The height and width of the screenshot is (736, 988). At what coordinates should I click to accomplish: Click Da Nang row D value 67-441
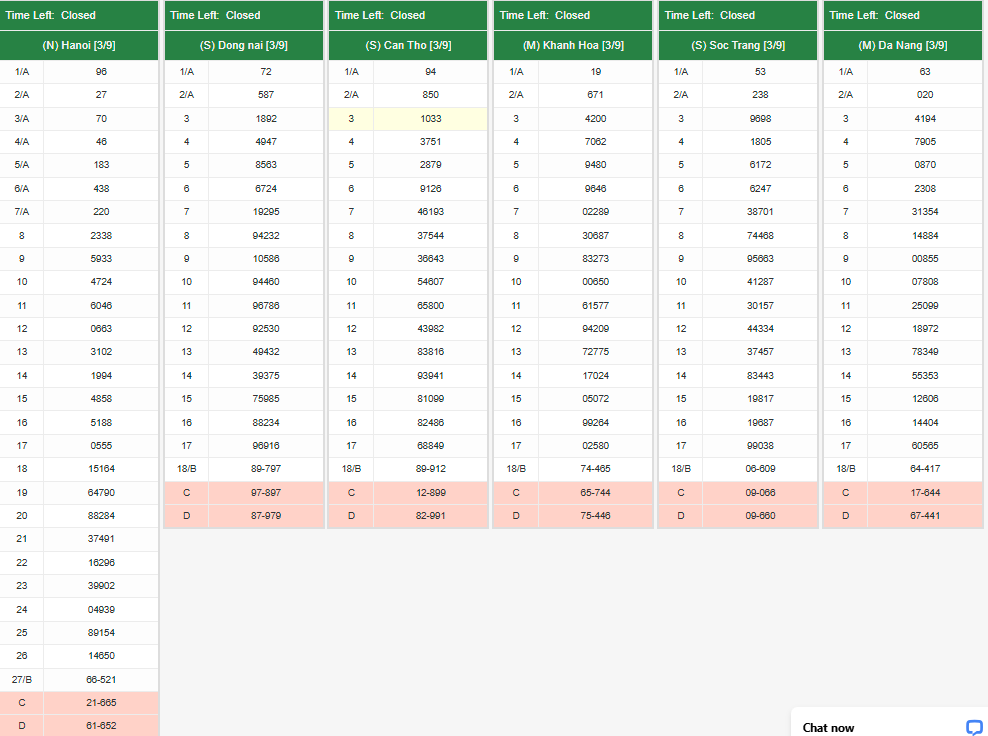[925, 516]
